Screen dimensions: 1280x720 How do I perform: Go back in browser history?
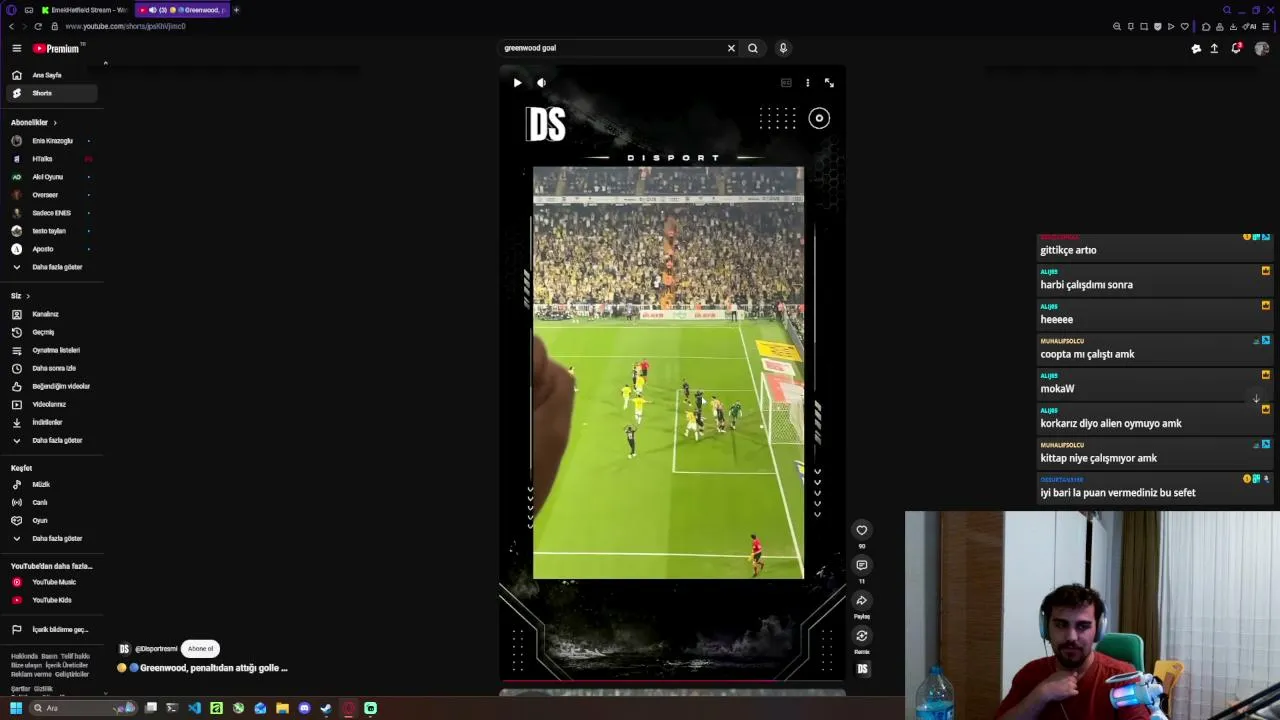11,26
